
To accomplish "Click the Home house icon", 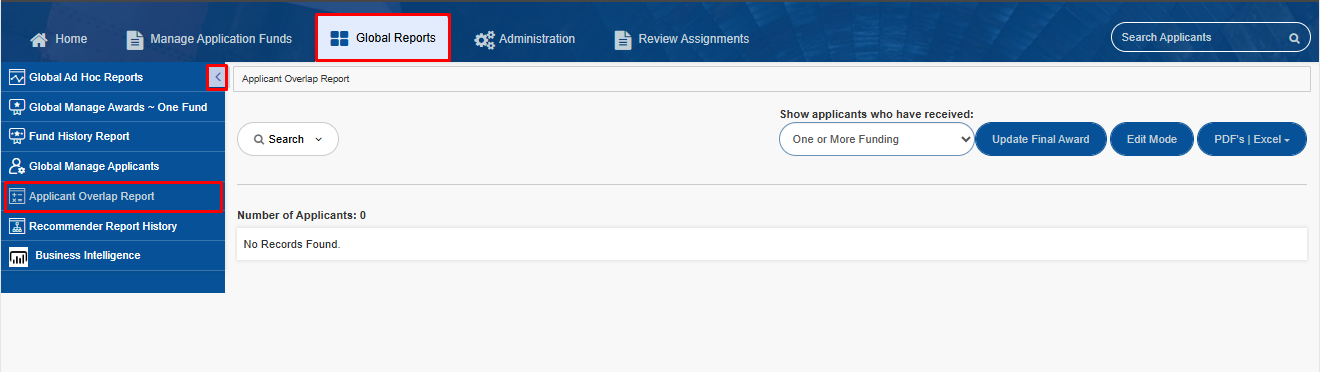I will pyautogui.click(x=39, y=39).
